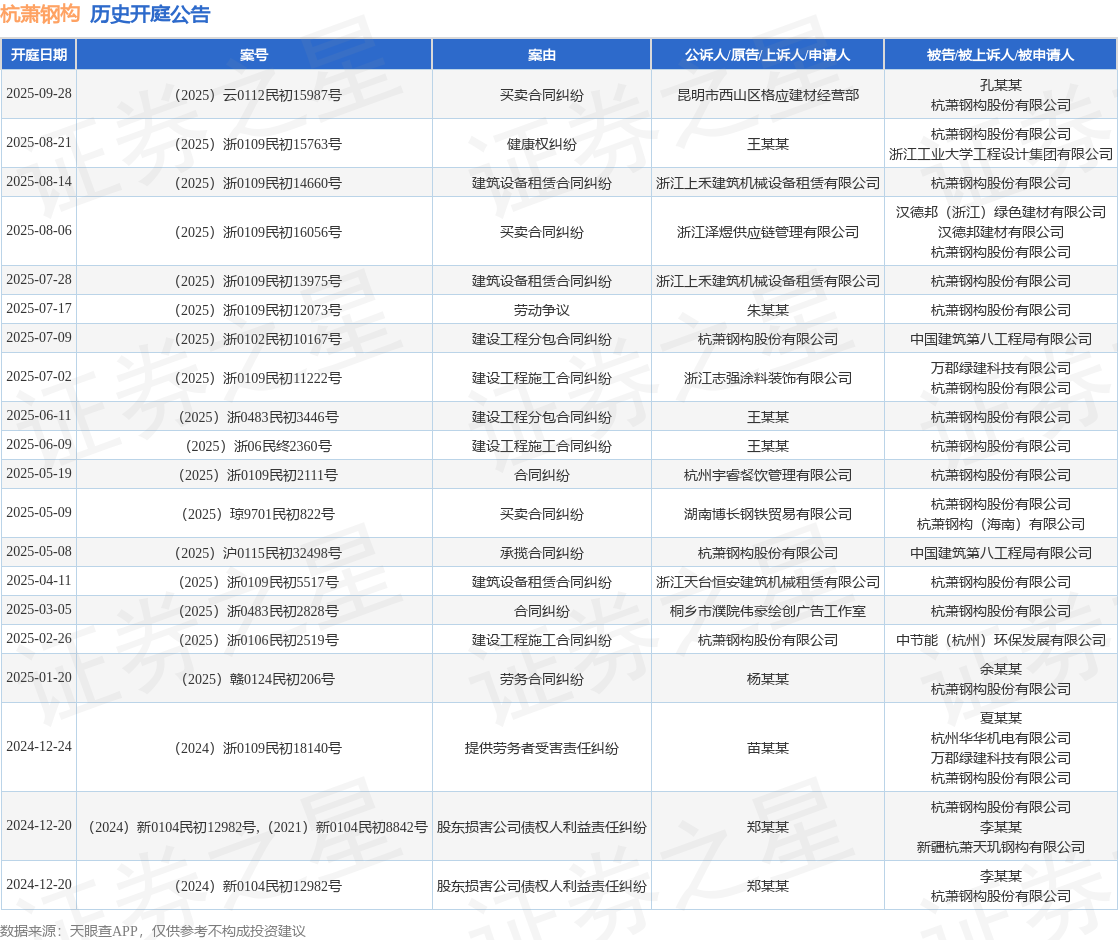Image resolution: width=1118 pixels, height=940 pixels.
Task: Click plaintiff '湖南博长钢铁贸易有限公司'
Action: point(768,514)
